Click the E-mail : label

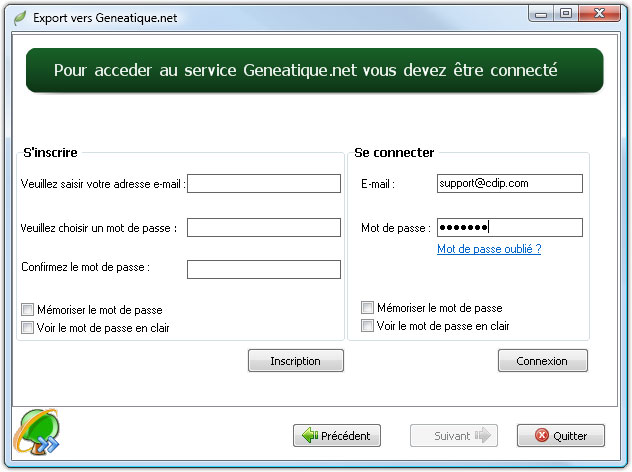(378, 184)
